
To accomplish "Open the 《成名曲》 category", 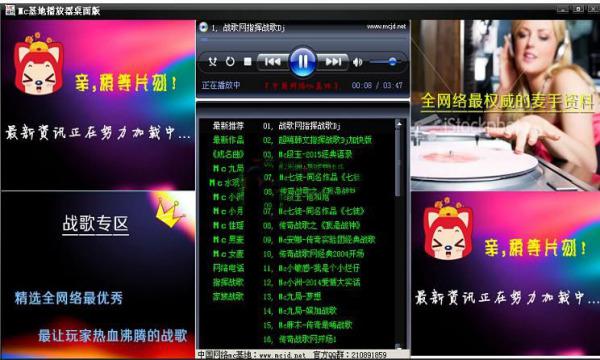I will pos(228,154).
